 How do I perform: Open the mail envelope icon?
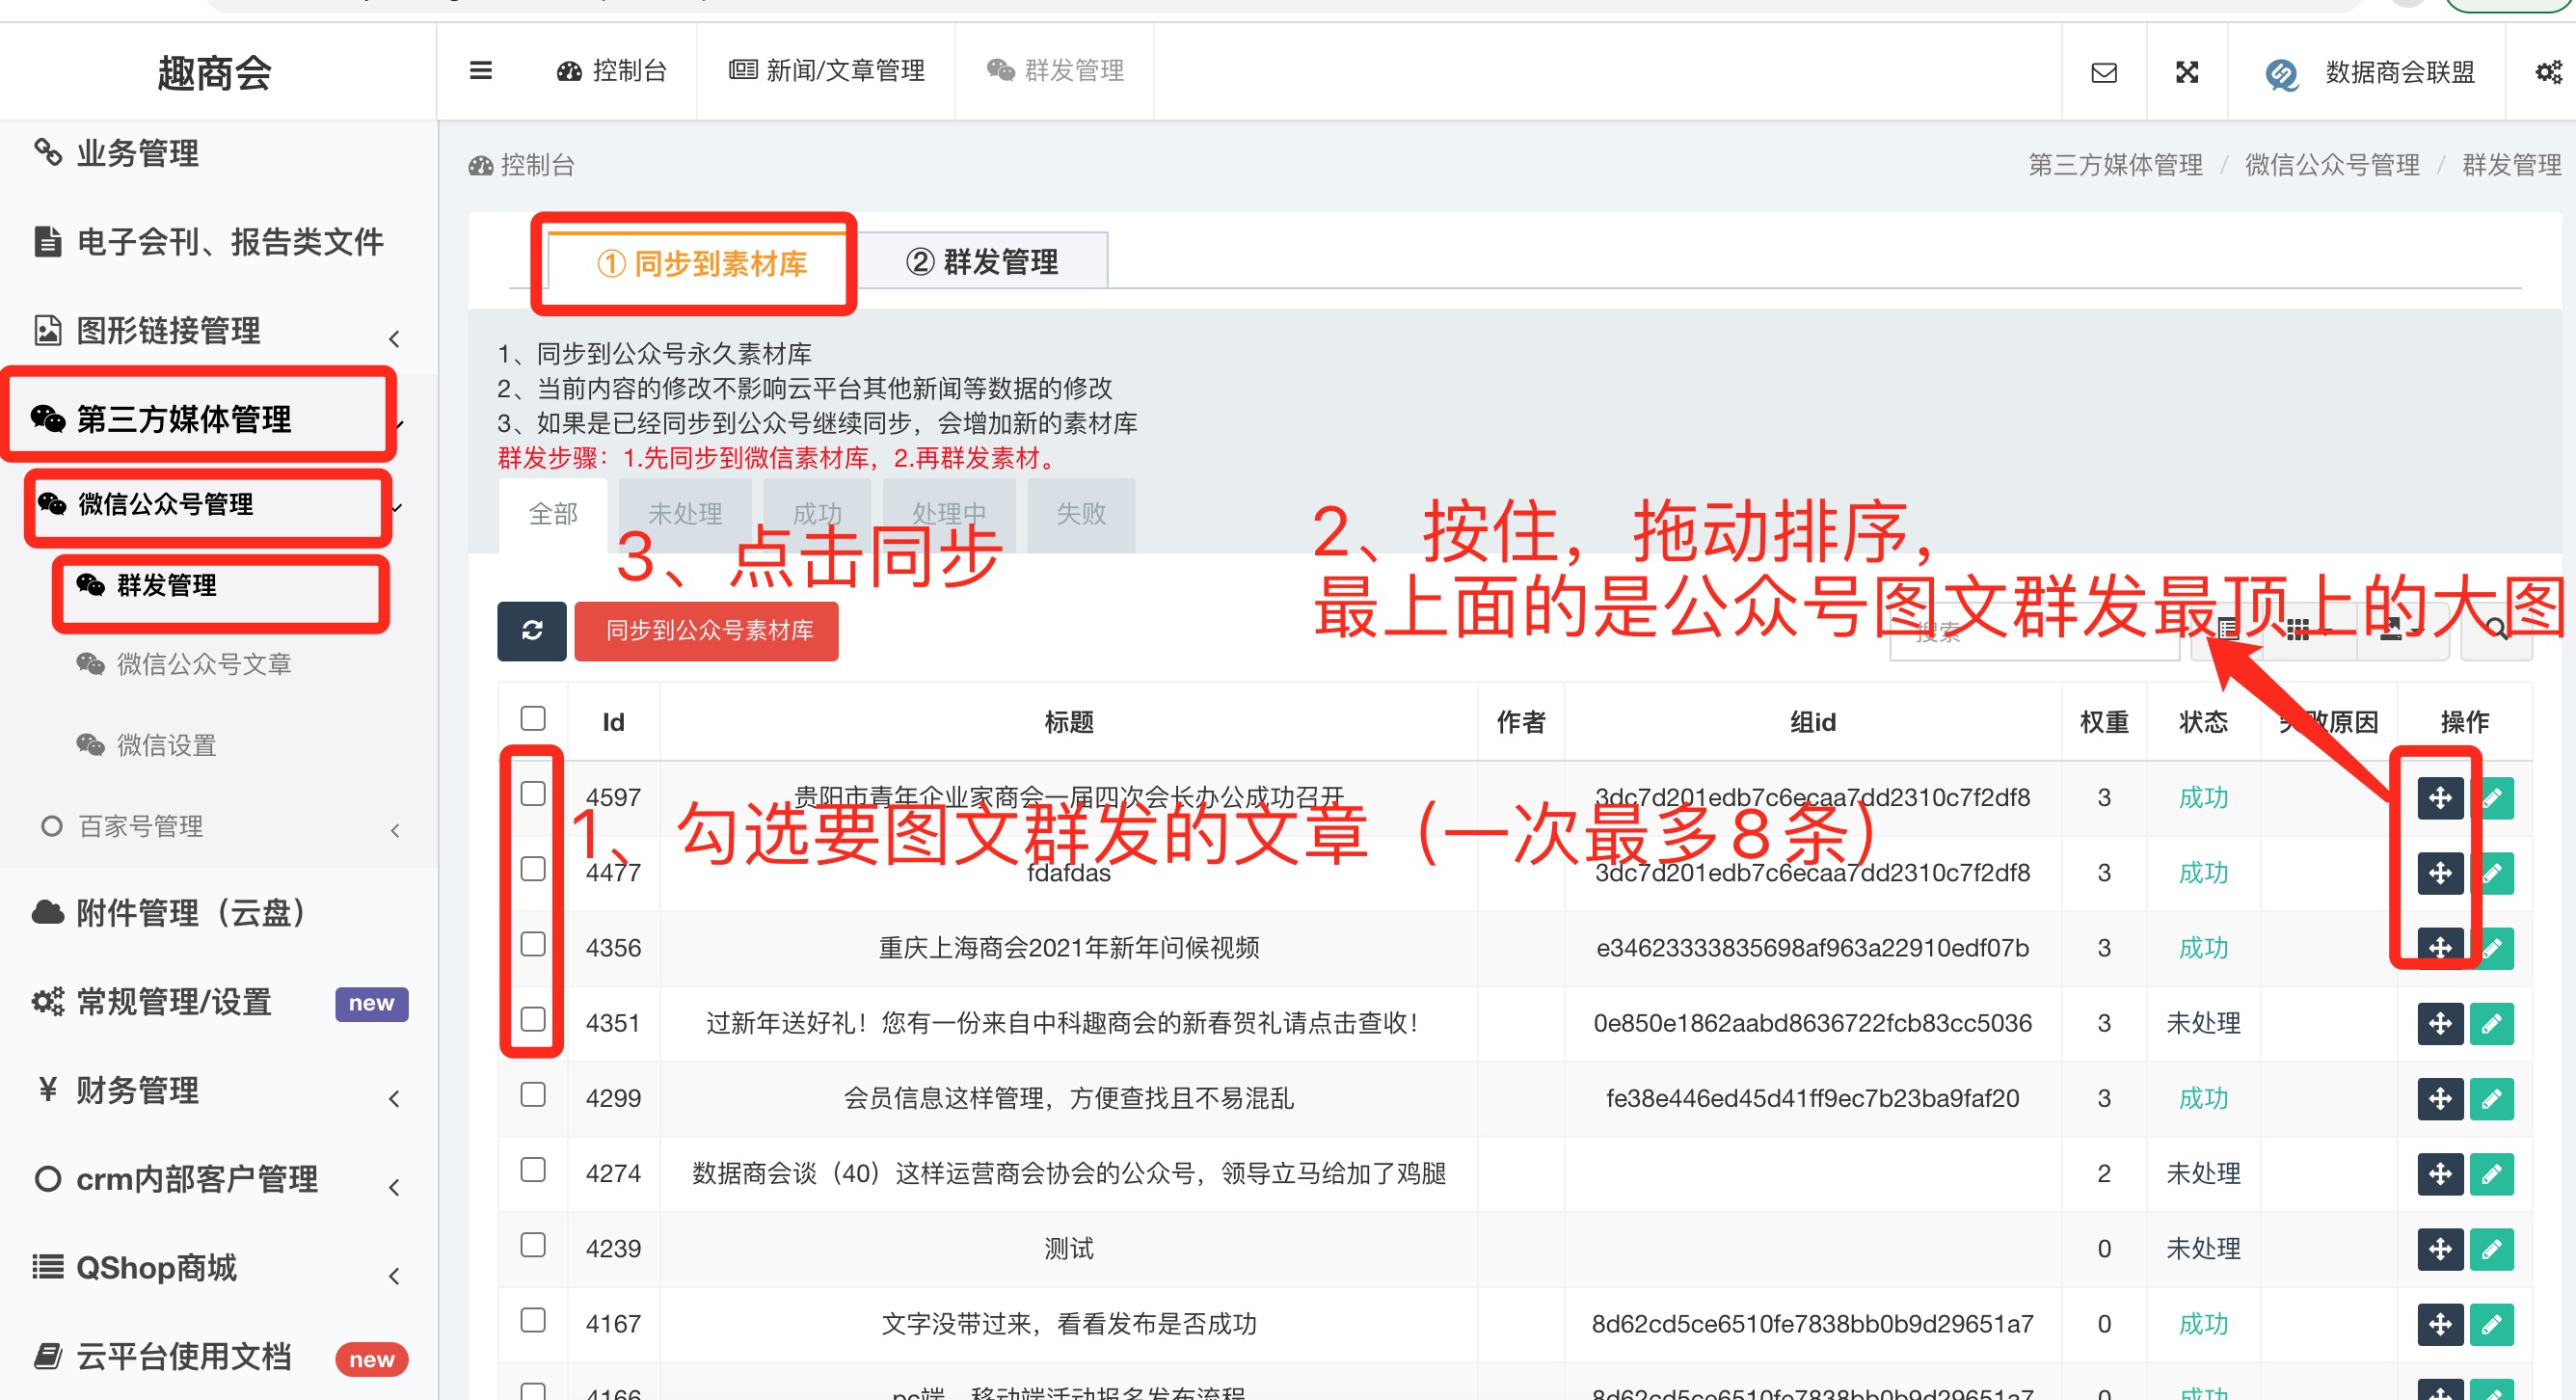click(x=2103, y=72)
